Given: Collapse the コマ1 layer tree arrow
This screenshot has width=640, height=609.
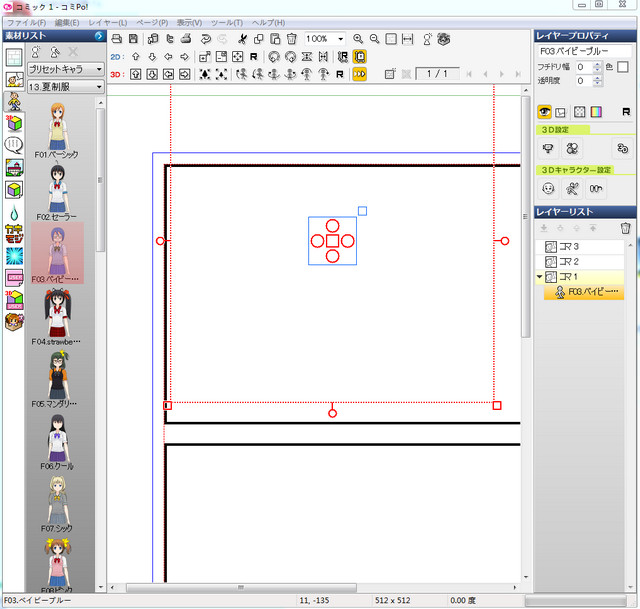Looking at the screenshot, I should pos(541,276).
